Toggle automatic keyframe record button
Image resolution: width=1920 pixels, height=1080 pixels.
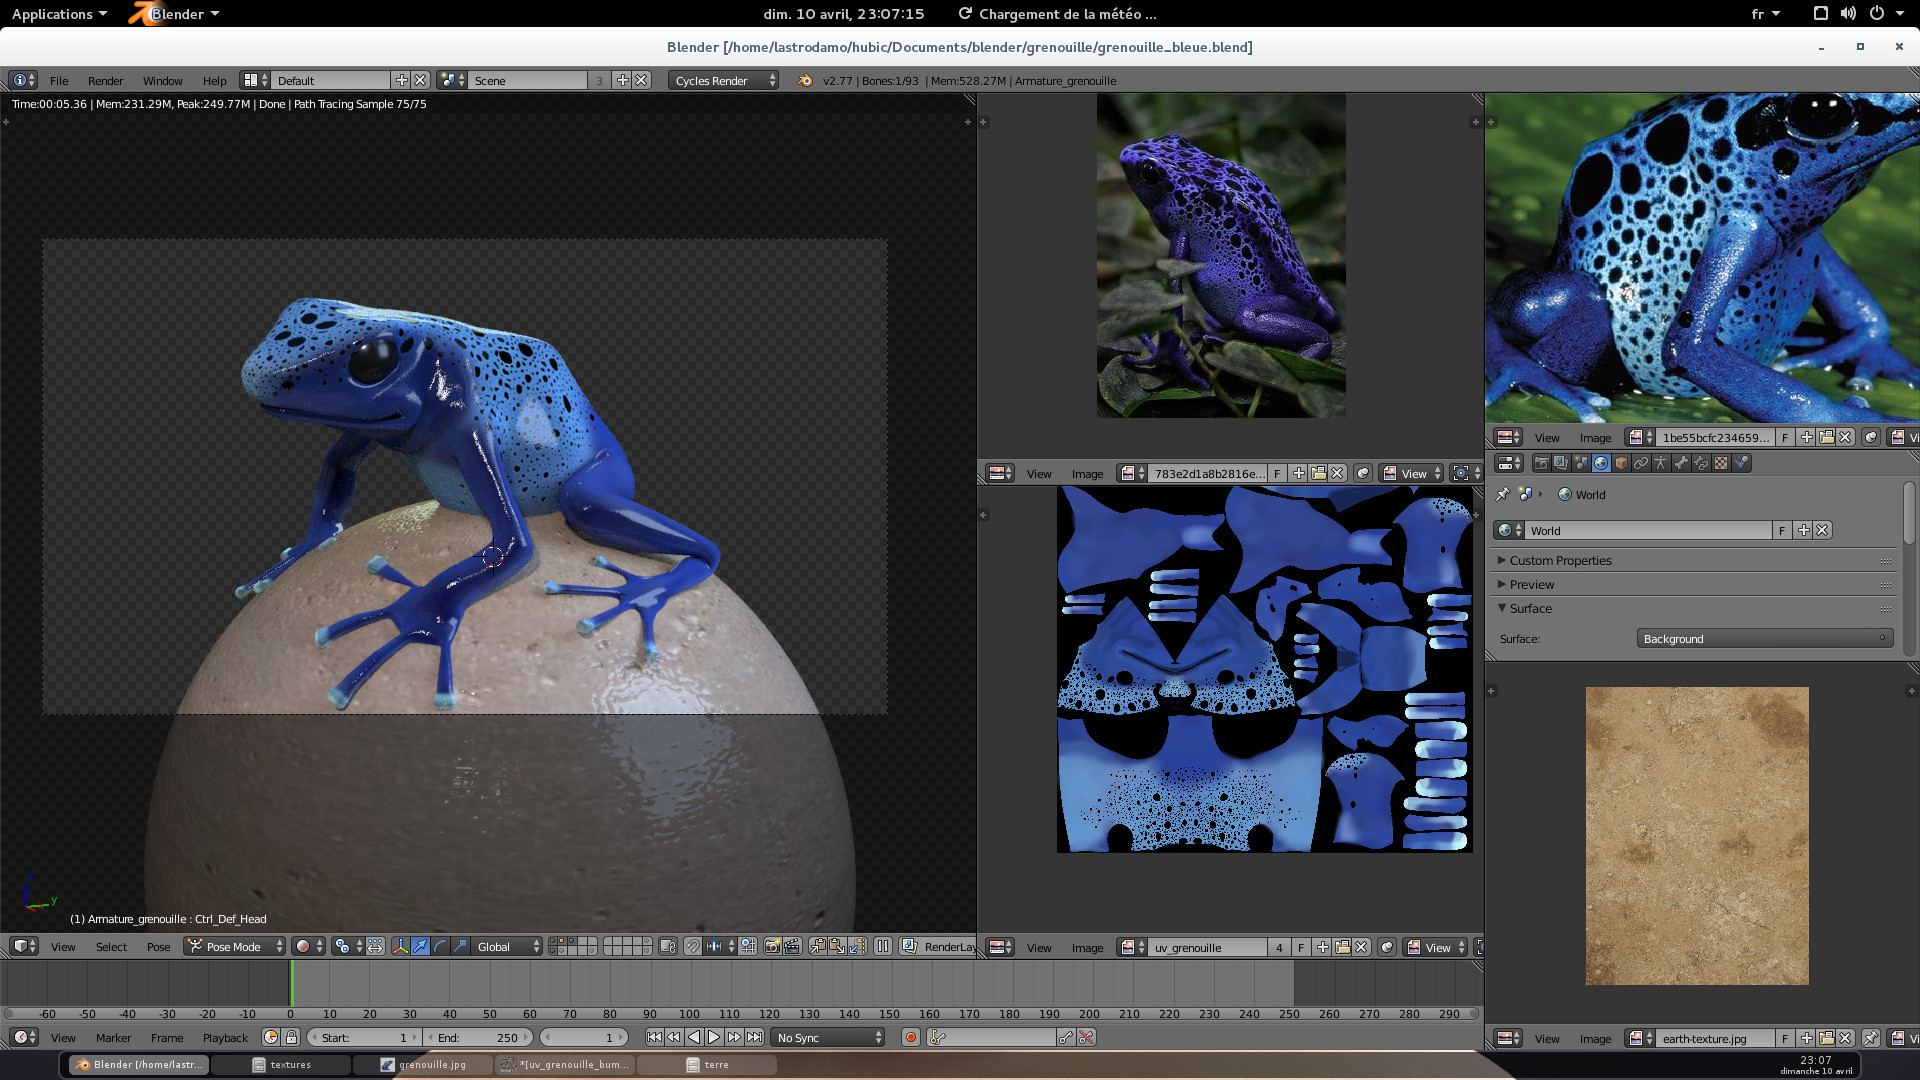point(911,1038)
